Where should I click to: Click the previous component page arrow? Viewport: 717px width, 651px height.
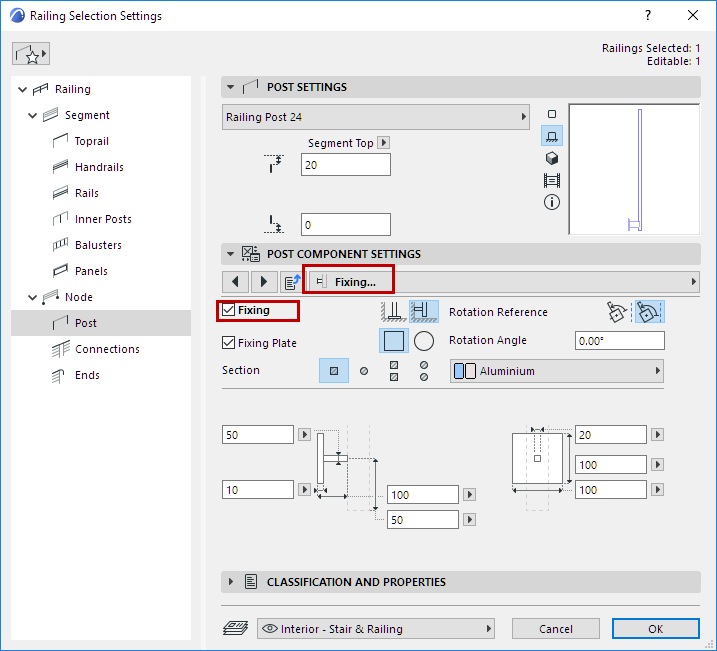(235, 281)
